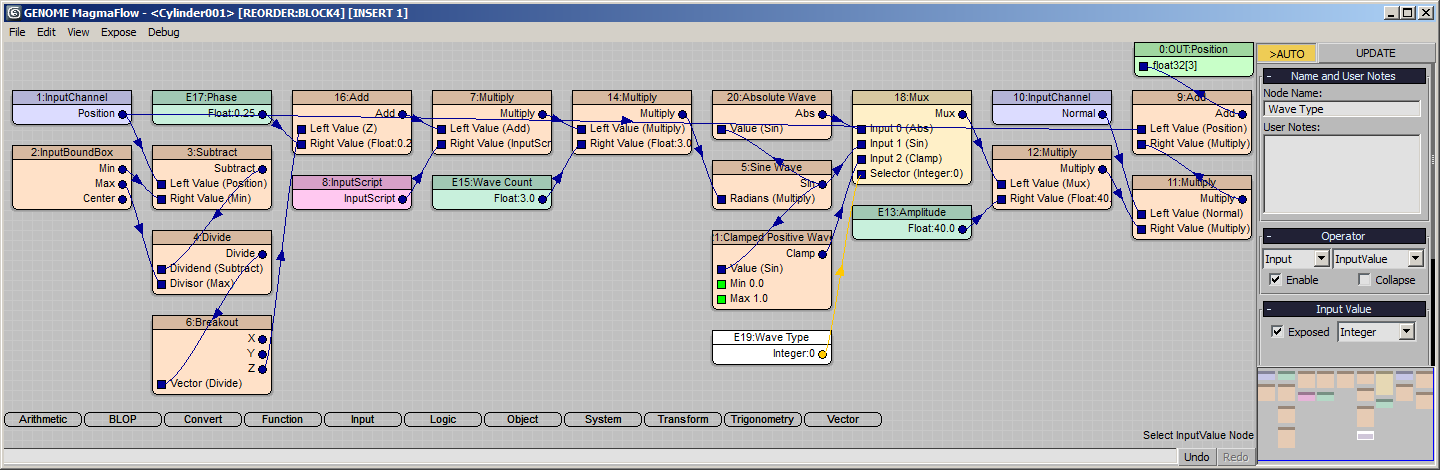This screenshot has height=470, width=1440.
Task: Click the Z output socket of 6:Breakout
Action: (263, 369)
